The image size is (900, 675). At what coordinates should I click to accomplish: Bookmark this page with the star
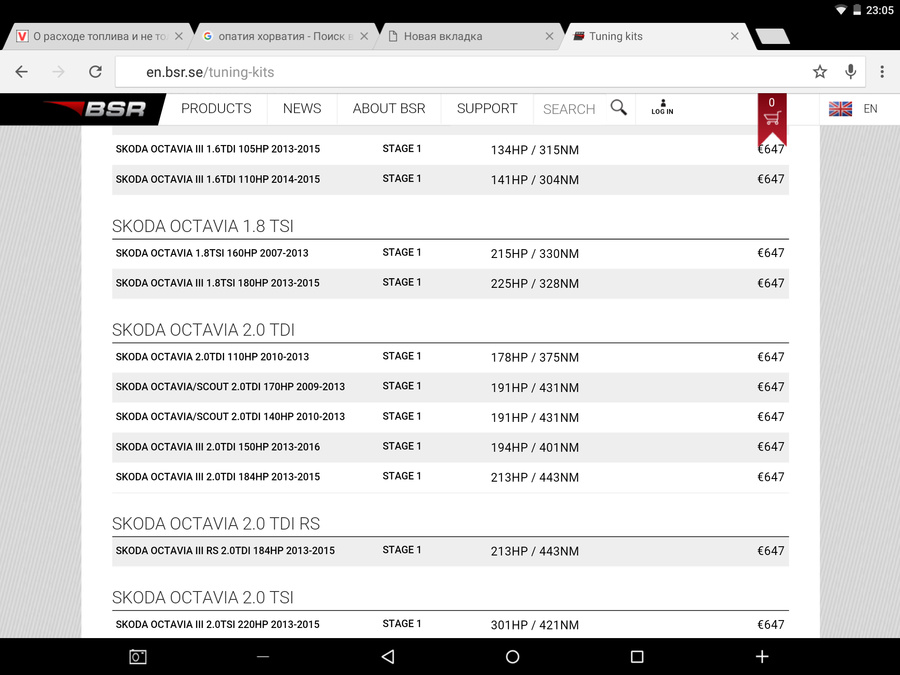(x=820, y=72)
